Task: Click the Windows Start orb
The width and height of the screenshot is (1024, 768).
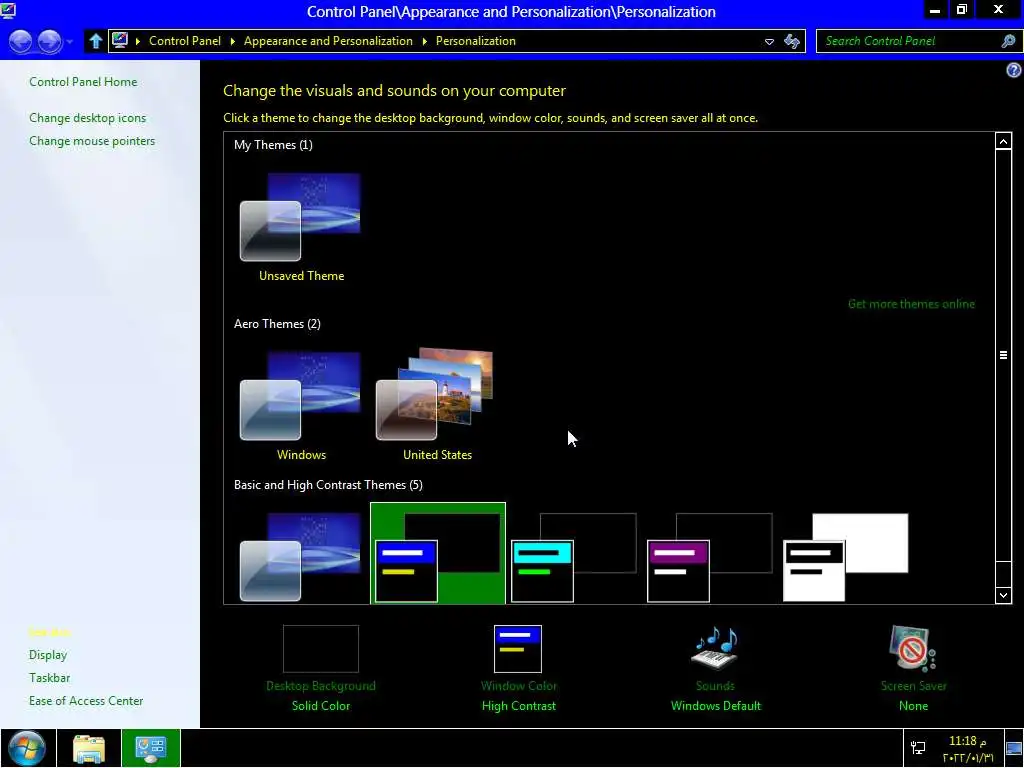Action: pyautogui.click(x=27, y=748)
